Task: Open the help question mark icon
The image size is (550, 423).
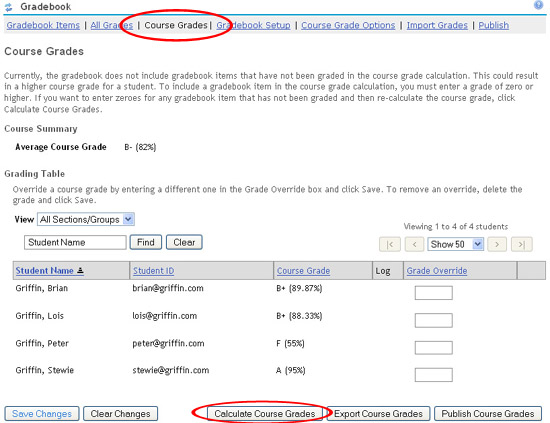Action: point(538,5)
